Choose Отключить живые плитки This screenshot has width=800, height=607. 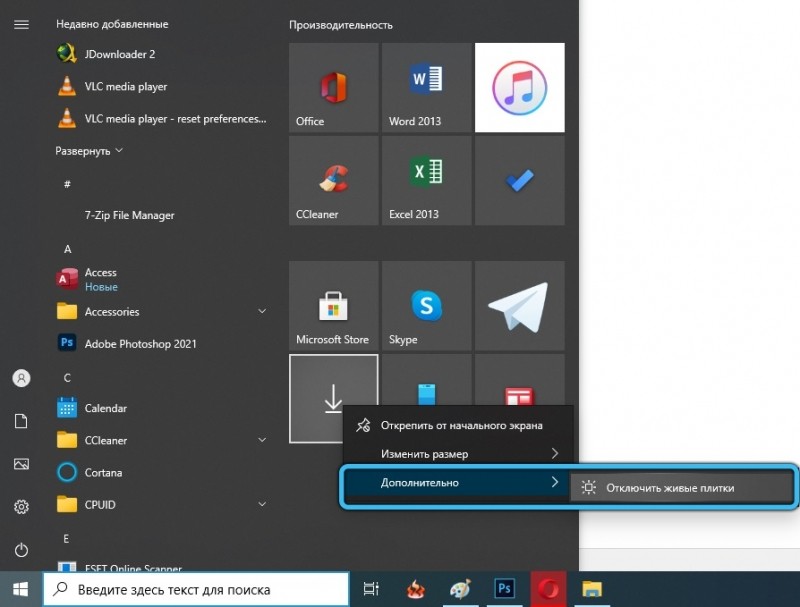[x=681, y=488]
